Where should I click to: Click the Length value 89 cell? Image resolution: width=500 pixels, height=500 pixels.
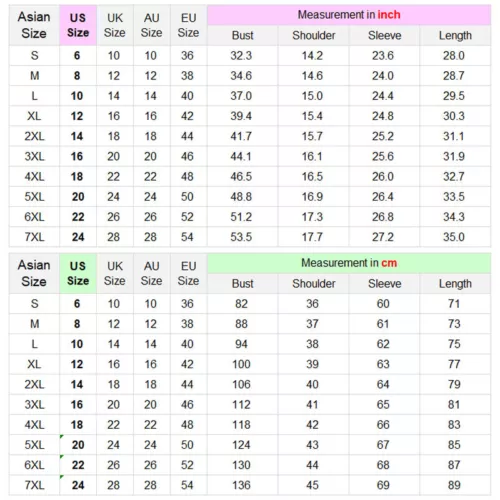tap(455, 485)
